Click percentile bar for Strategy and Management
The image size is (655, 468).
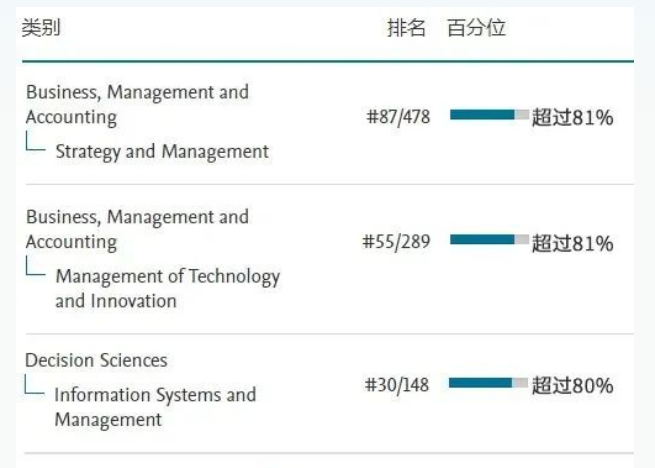pyautogui.click(x=489, y=114)
